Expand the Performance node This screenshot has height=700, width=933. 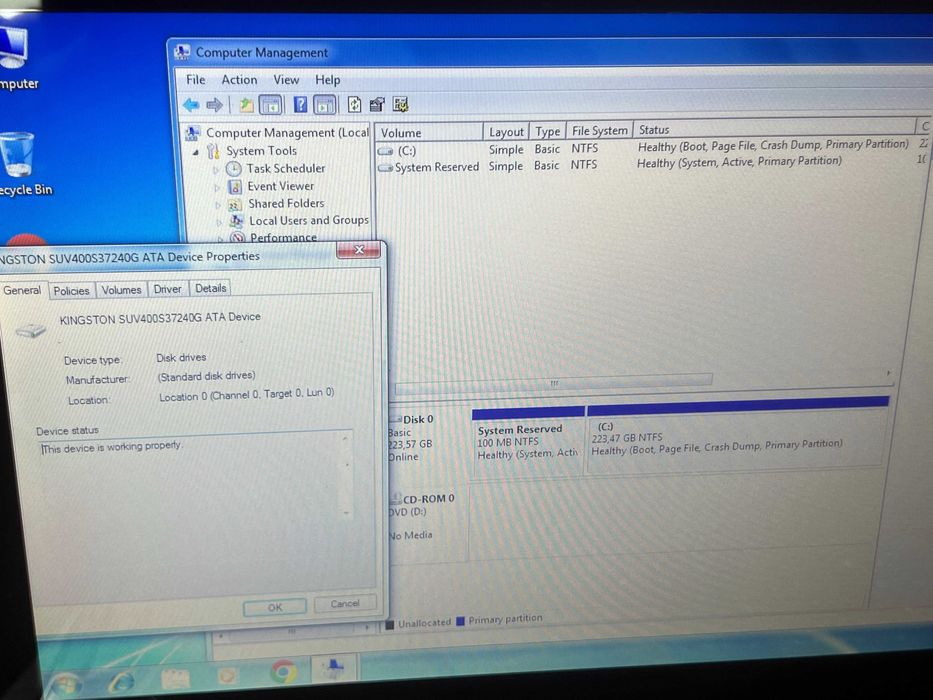(221, 239)
